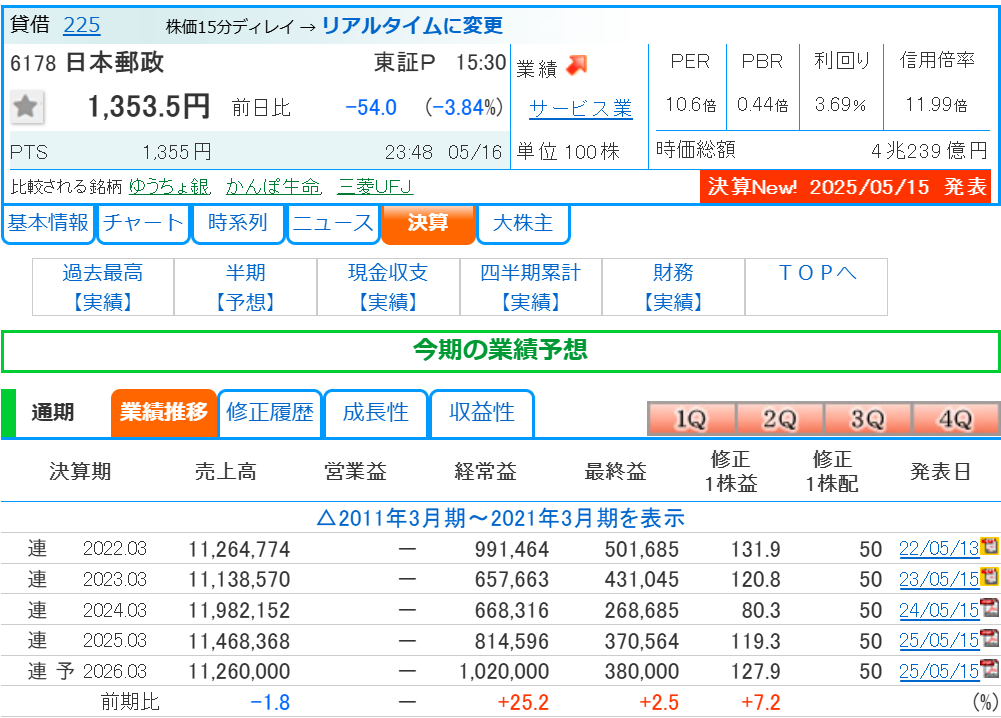Screen dimensions: 1001x718
Task: Open the 25/05/15 date link in 2025.03 row
Action: 939,640
